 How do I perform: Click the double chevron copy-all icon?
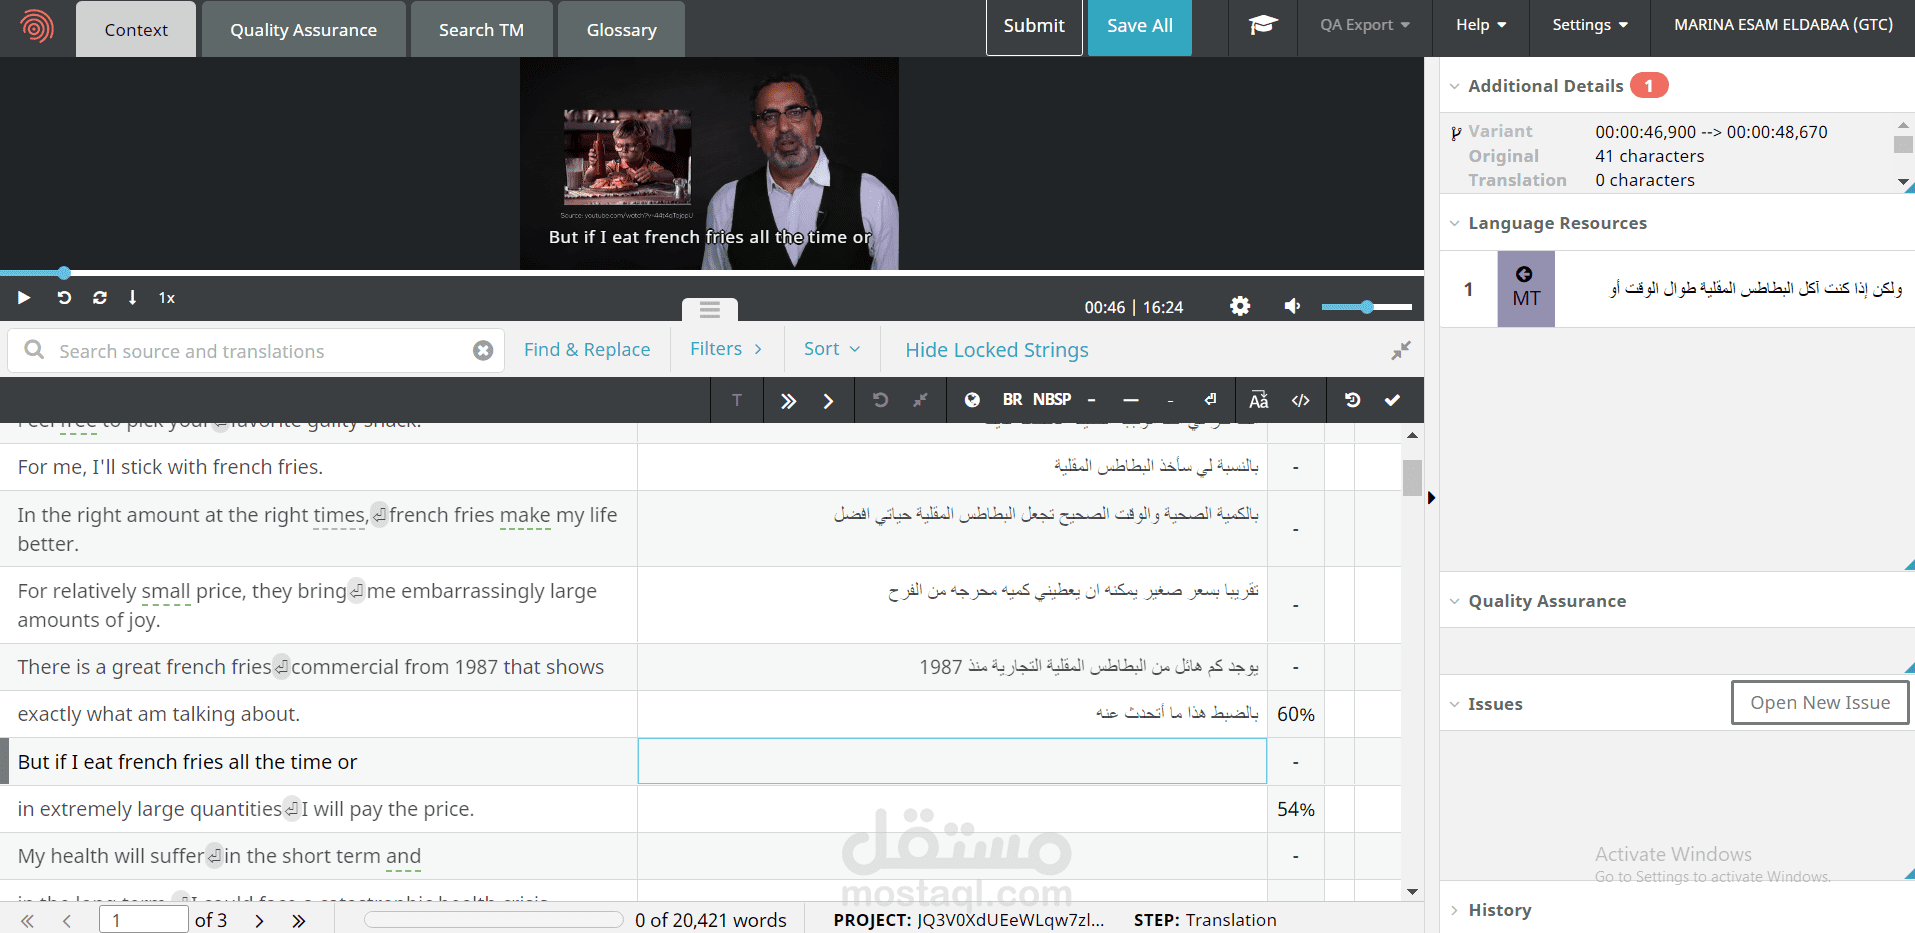788,400
